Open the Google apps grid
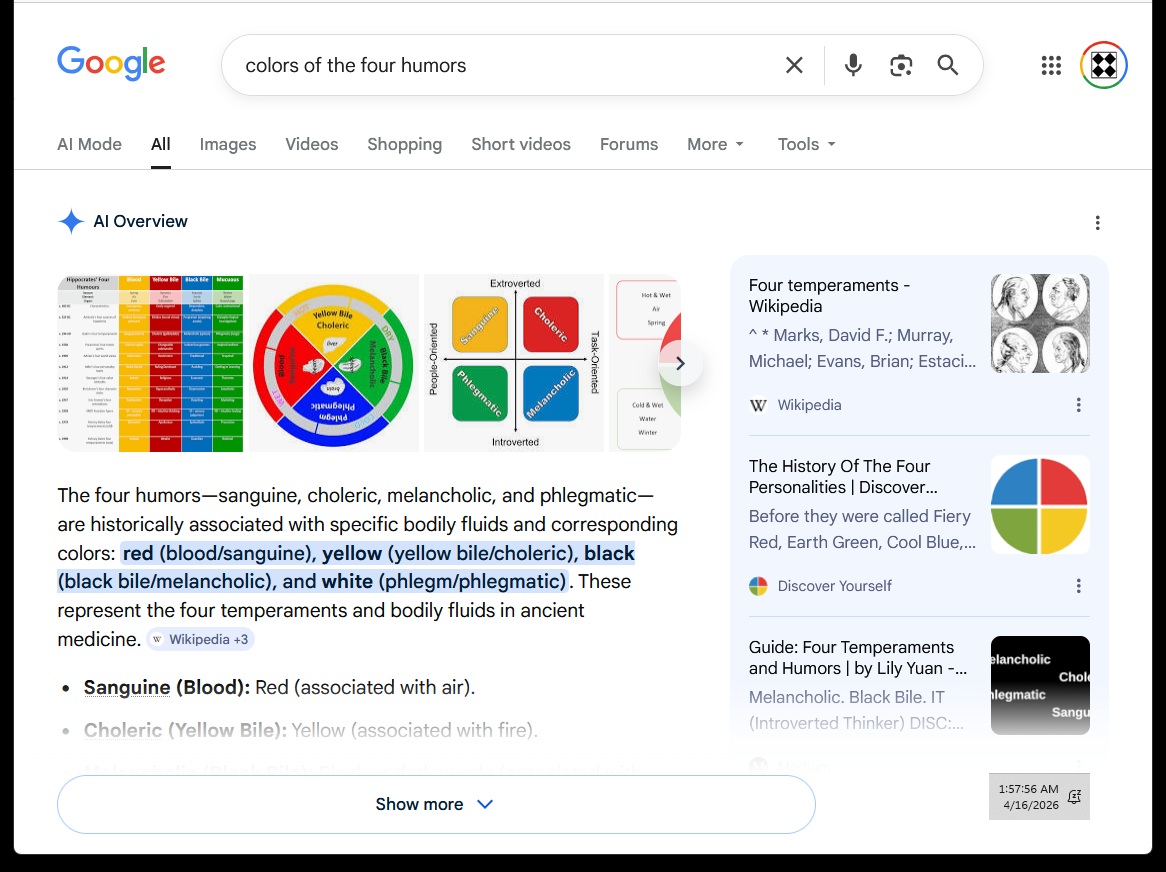Viewport: 1166px width, 872px height. tap(1051, 66)
